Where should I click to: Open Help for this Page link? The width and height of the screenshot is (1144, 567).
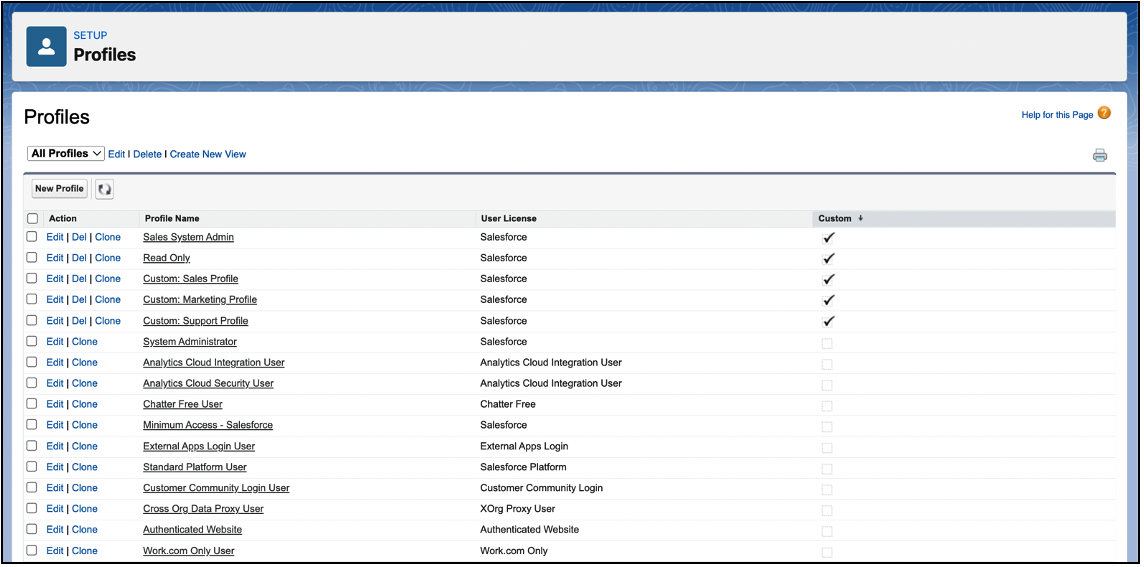[x=1057, y=115]
